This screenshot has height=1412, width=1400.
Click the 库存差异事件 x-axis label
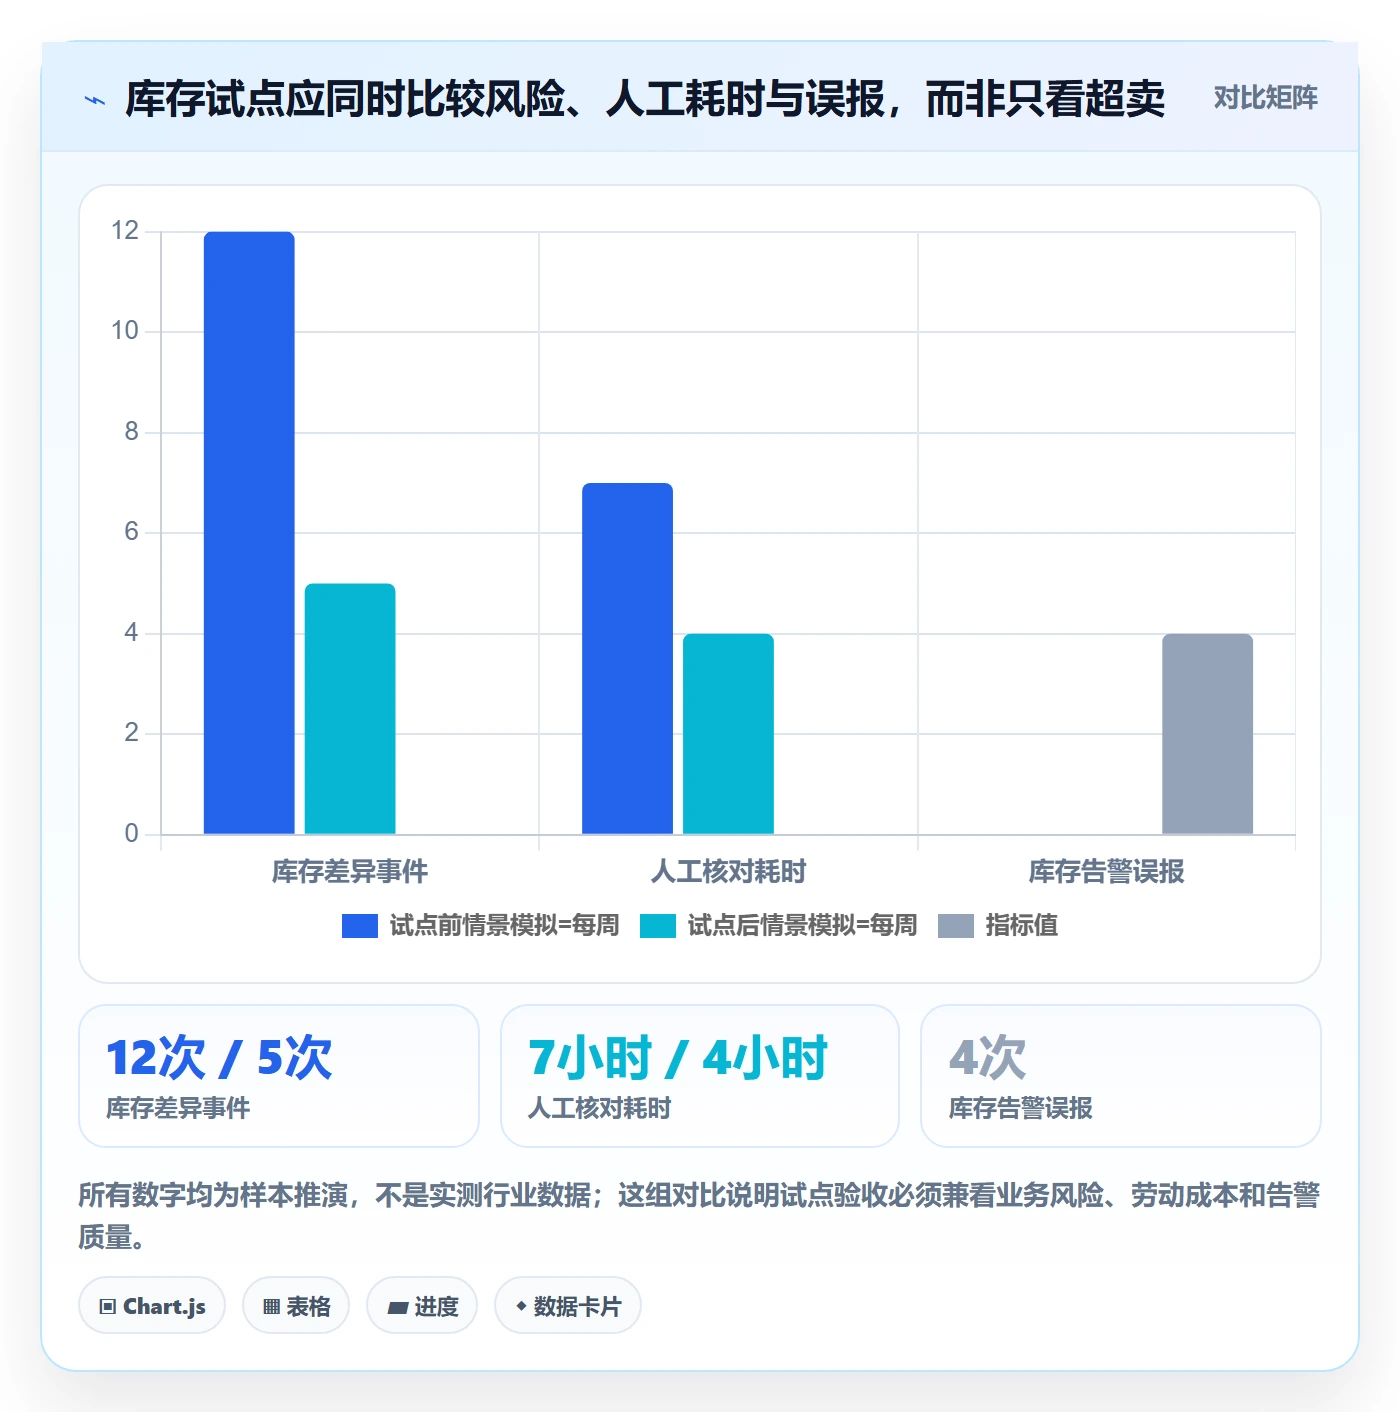350,872
